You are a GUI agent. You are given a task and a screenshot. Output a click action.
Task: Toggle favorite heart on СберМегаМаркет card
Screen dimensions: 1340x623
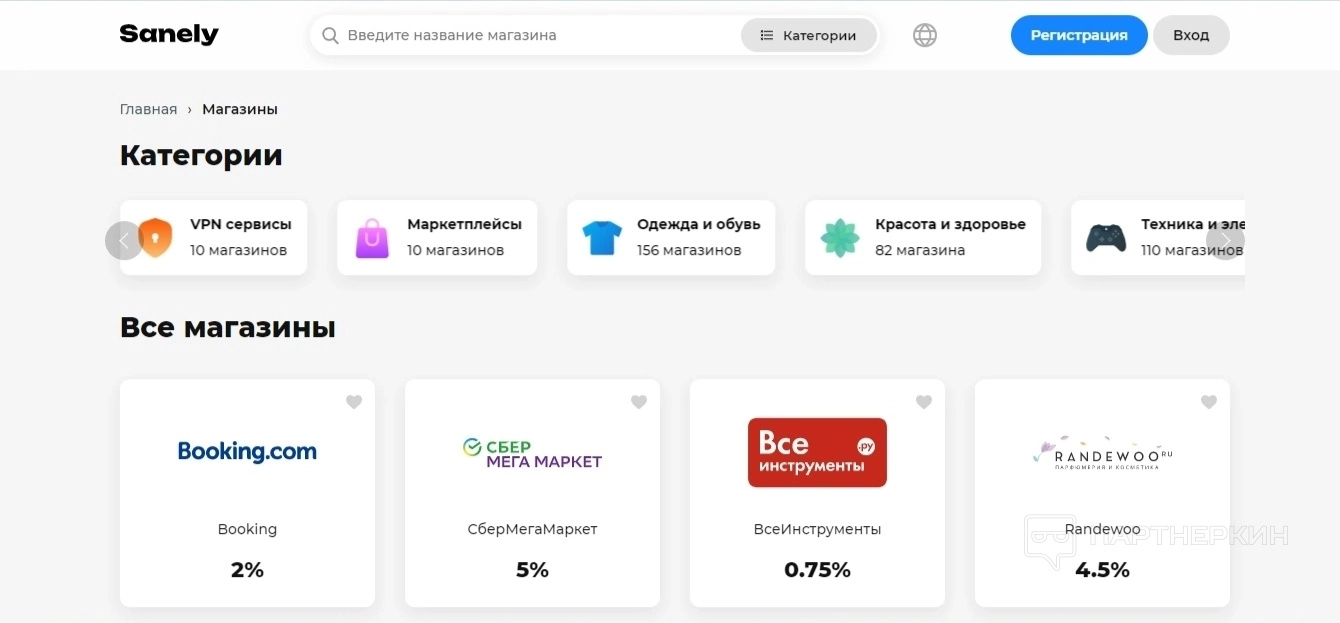click(x=639, y=402)
